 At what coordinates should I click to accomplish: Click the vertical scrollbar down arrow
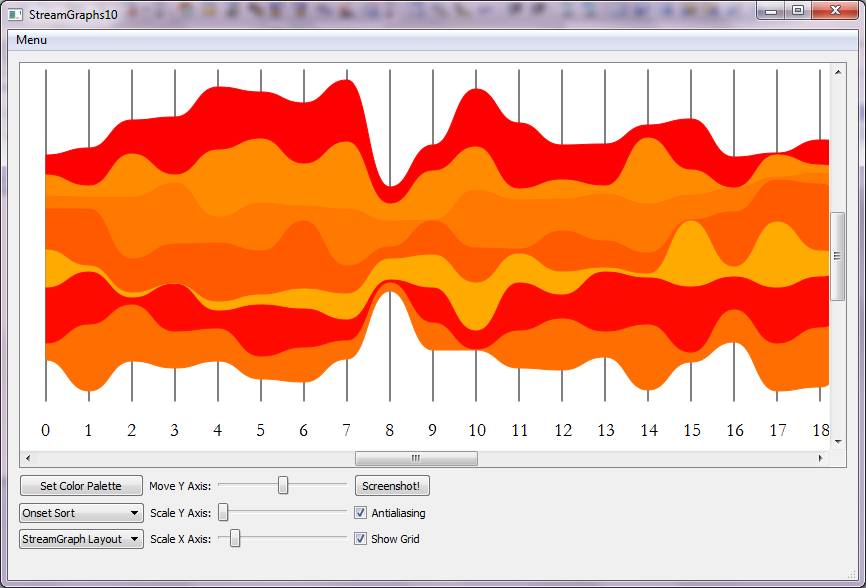(838, 441)
